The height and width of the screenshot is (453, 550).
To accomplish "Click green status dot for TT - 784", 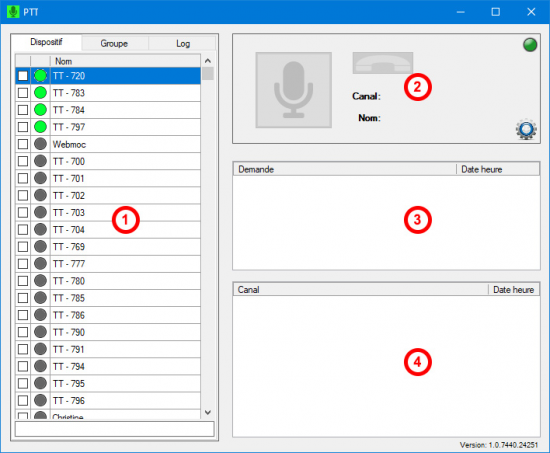I will coord(40,110).
